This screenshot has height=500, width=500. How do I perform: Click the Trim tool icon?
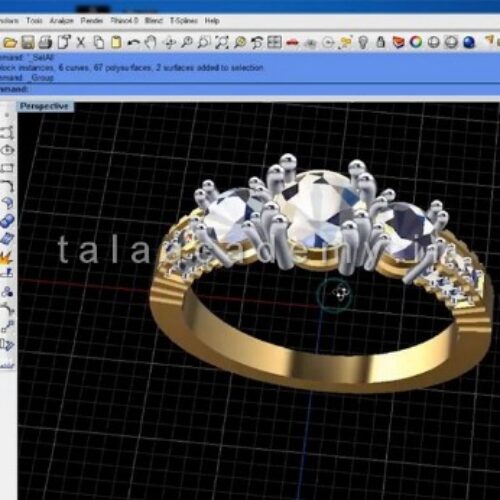click(7, 273)
